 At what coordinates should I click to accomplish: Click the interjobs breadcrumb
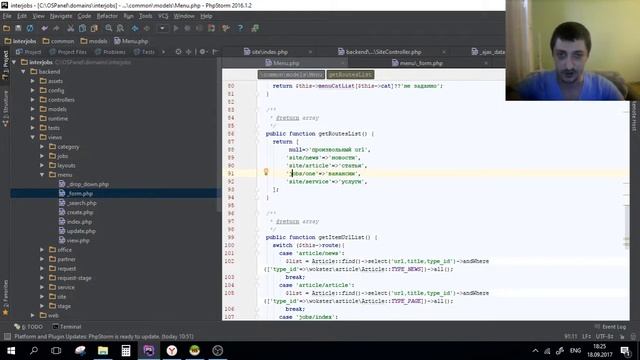tap(20, 41)
